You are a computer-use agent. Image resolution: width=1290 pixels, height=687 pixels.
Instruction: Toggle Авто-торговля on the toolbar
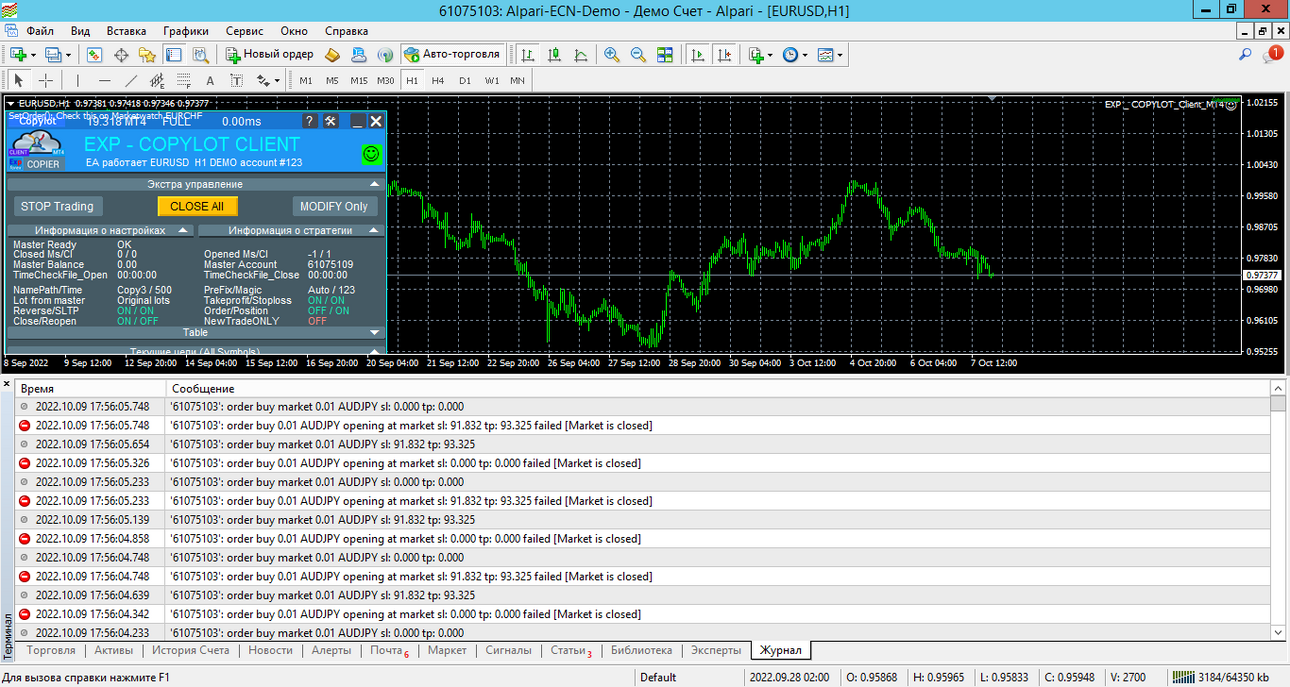(451, 54)
